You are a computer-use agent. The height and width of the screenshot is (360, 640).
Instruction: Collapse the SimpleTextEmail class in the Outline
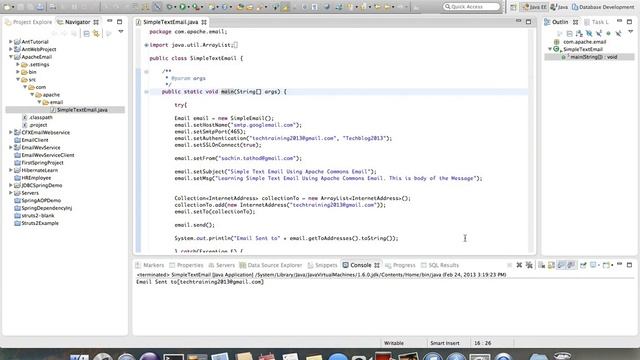(550, 49)
